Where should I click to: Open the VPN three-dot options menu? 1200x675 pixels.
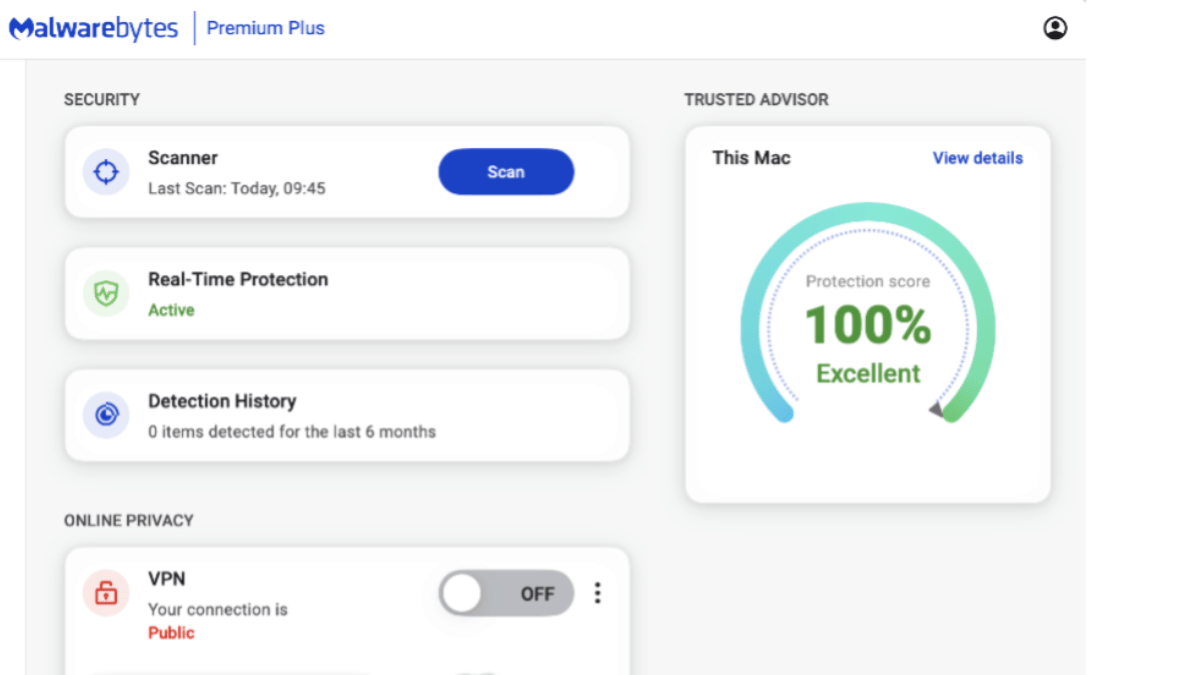point(597,593)
